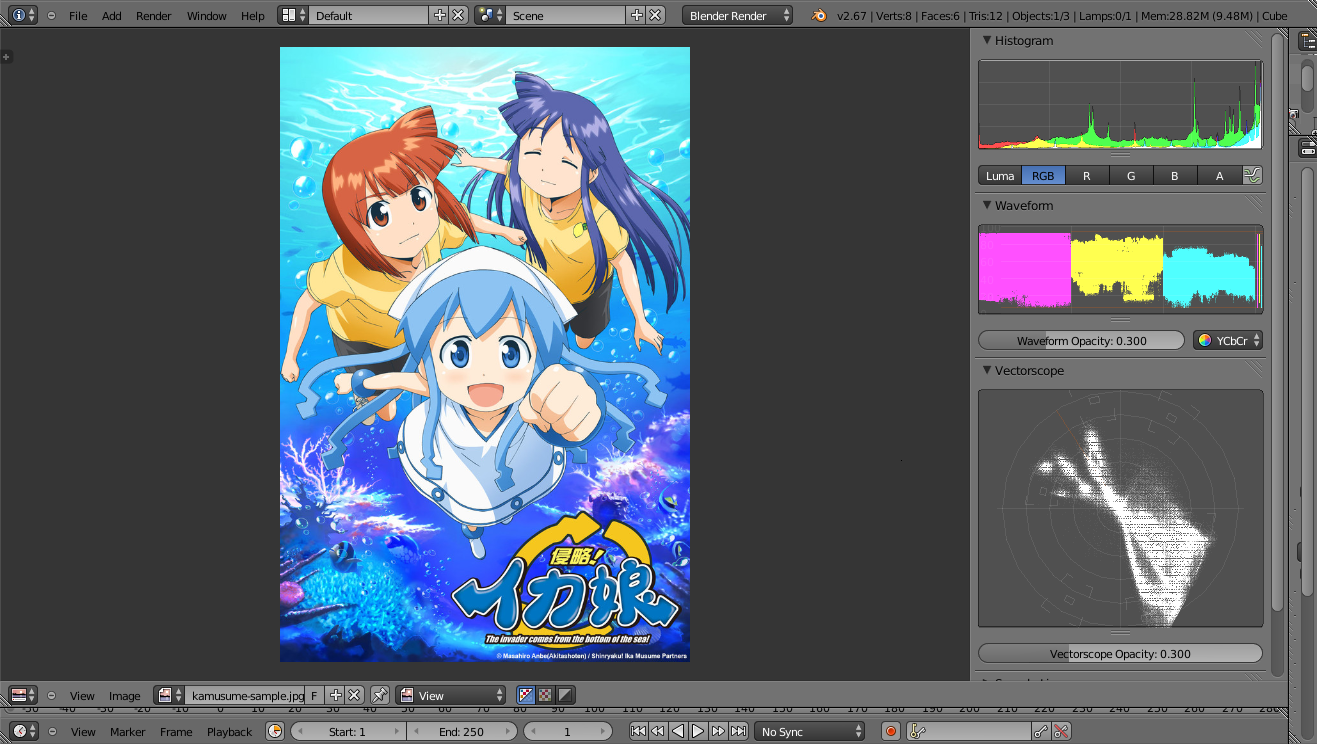Open the image editor View menu
1317x744 pixels.
tap(82, 696)
